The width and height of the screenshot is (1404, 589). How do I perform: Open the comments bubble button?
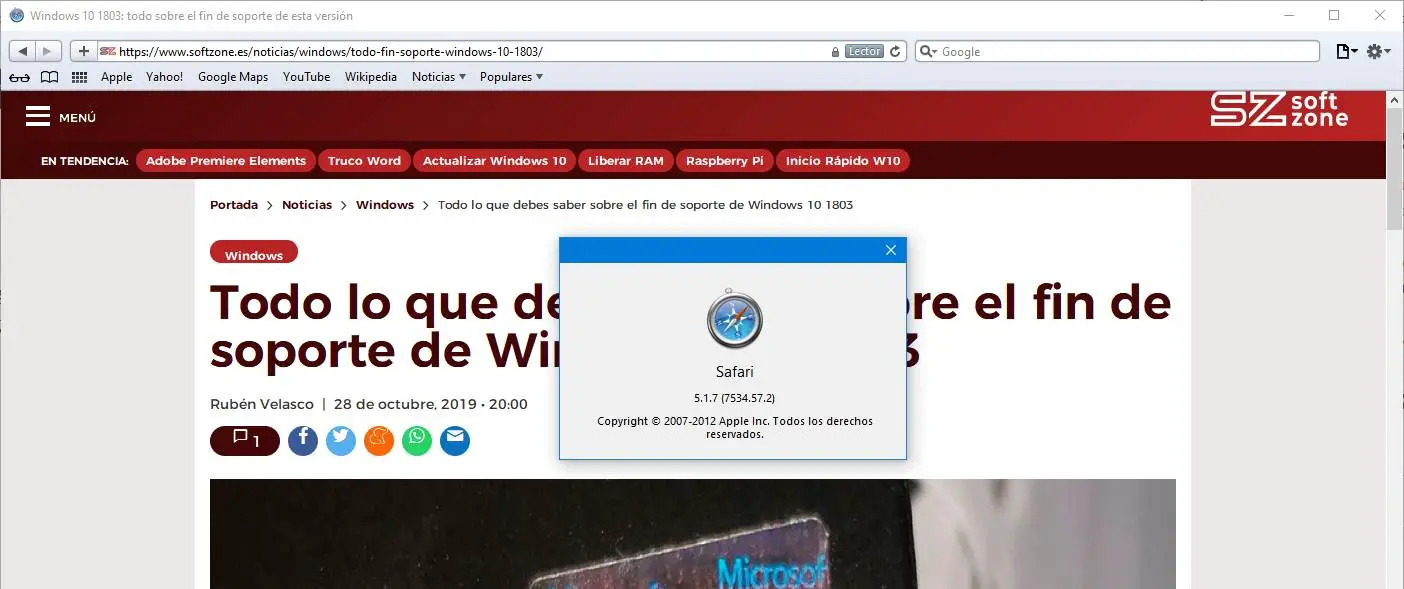pyautogui.click(x=245, y=441)
